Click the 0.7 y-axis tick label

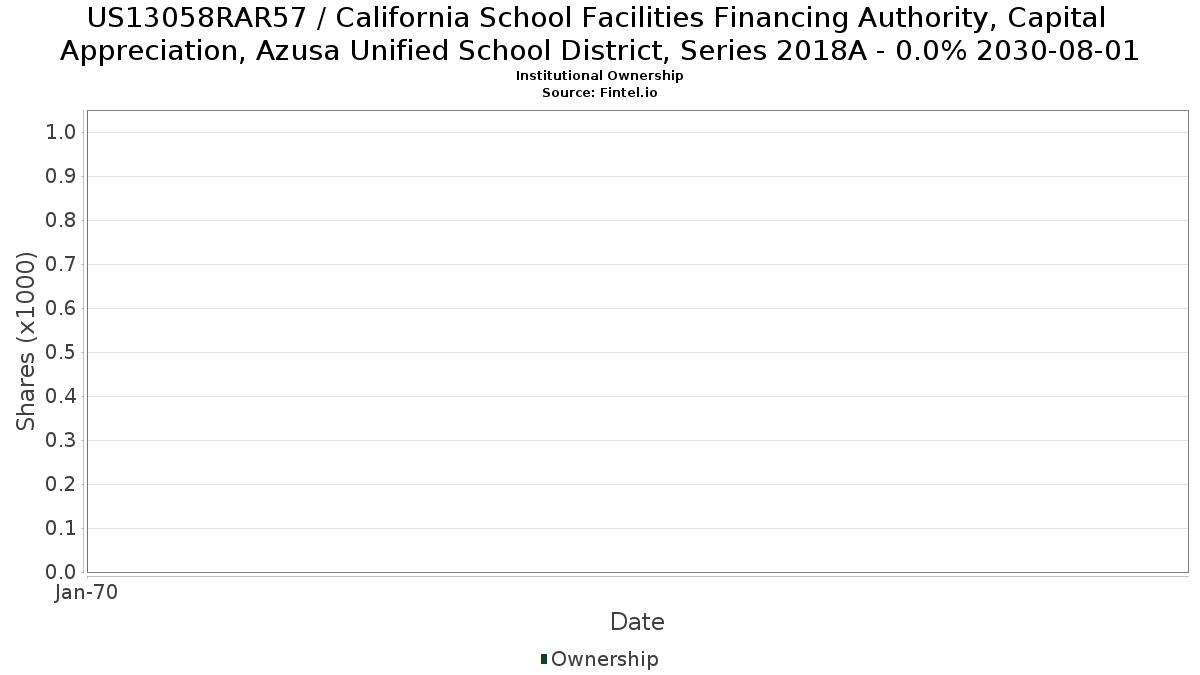pos(62,265)
